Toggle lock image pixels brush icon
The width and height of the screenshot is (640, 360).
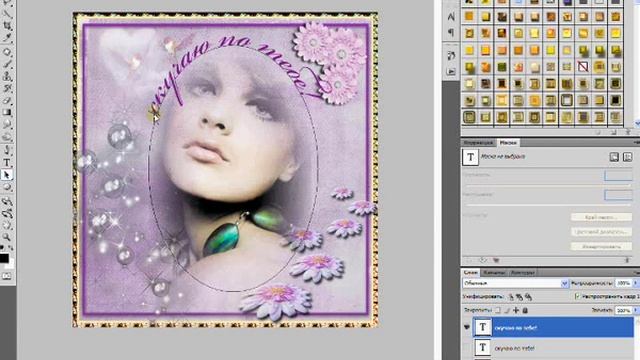507,311
